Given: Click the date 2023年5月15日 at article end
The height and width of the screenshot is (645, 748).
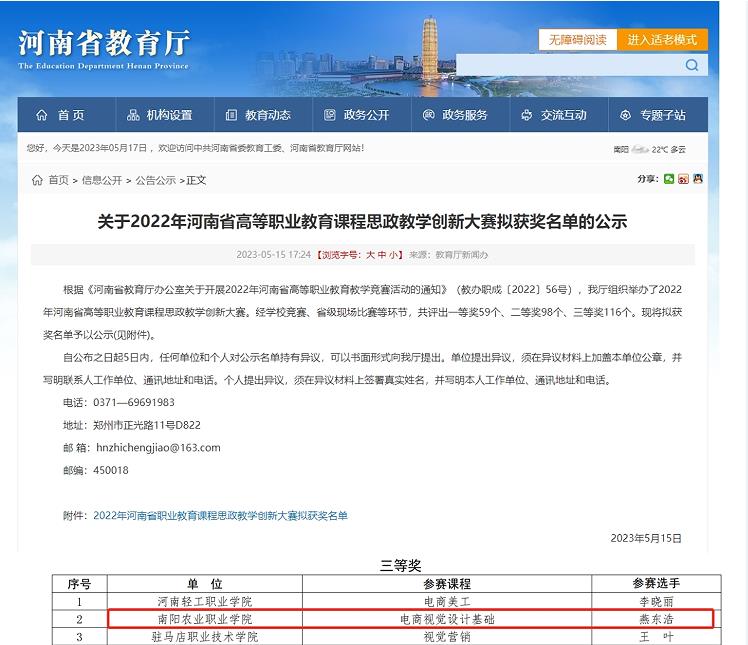Looking at the screenshot, I should pos(646,538).
